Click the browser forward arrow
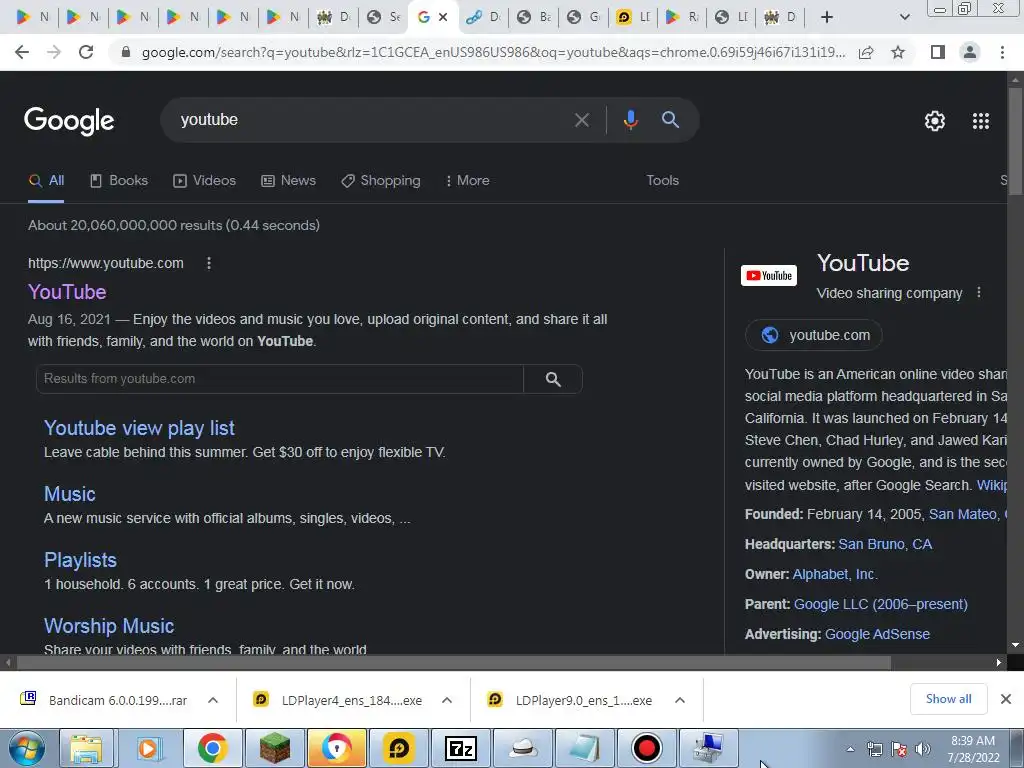Screen dimensions: 1024x768 coord(54,52)
